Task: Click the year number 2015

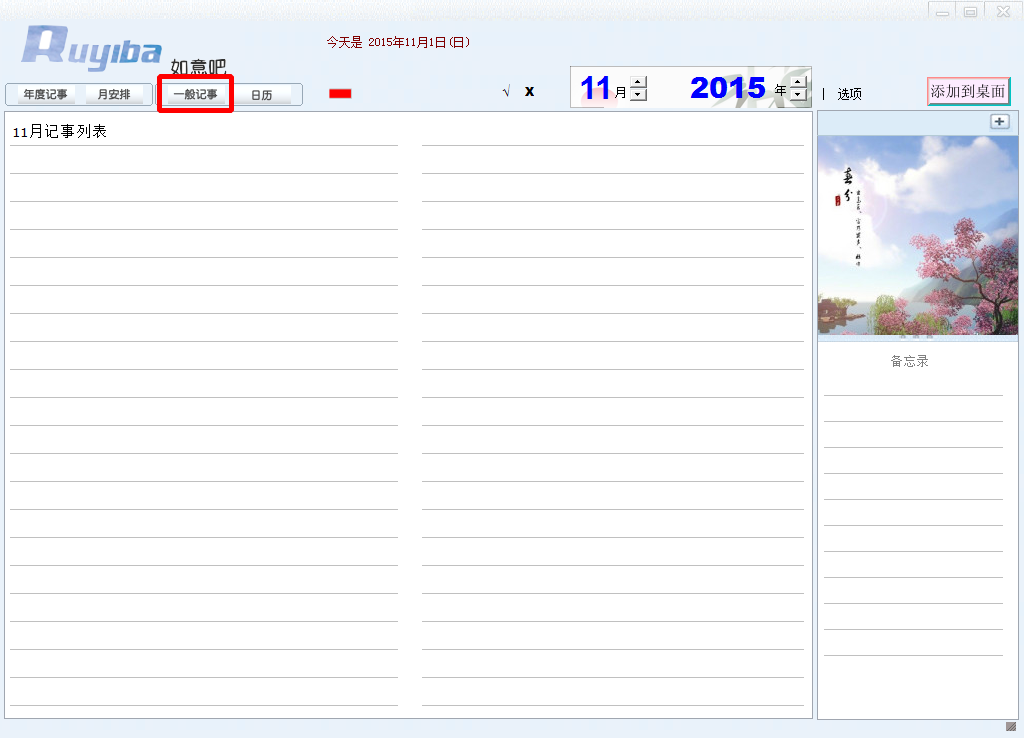Action: tap(728, 88)
